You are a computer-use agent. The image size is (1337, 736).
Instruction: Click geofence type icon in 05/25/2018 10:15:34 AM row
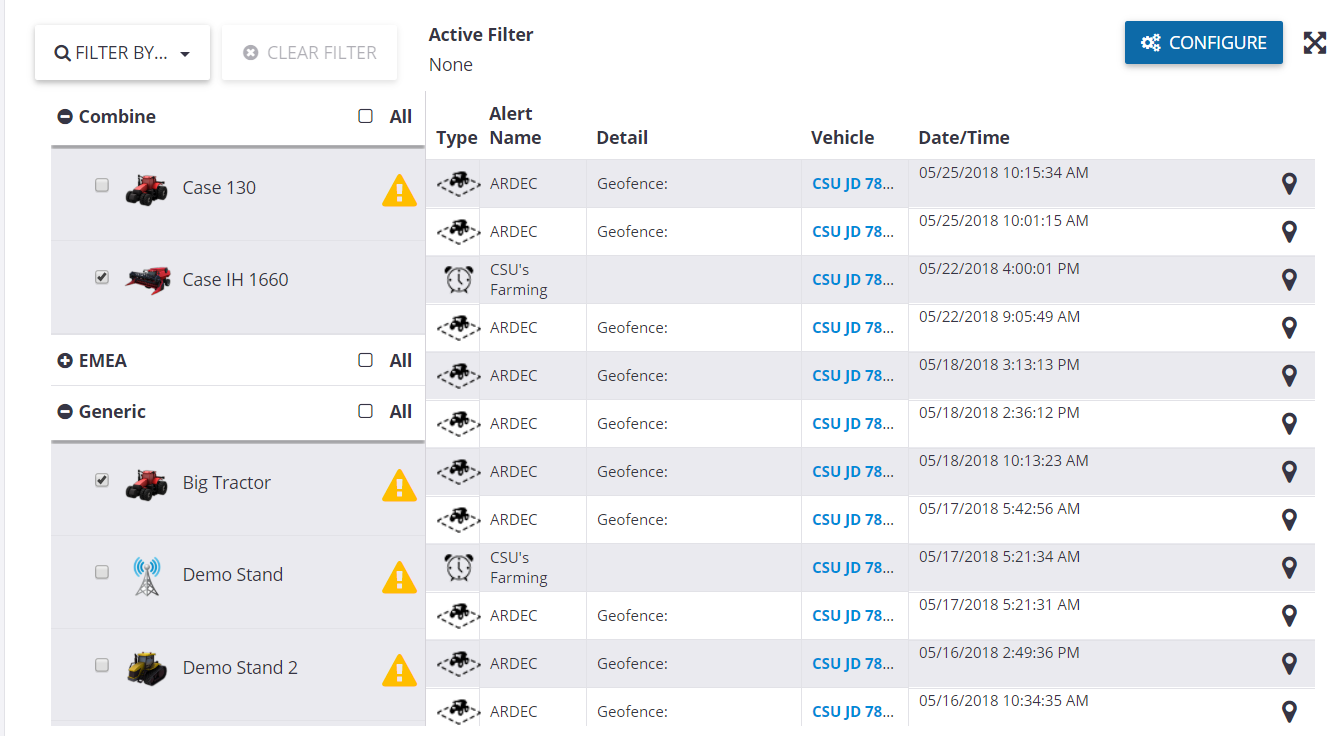[x=458, y=184]
